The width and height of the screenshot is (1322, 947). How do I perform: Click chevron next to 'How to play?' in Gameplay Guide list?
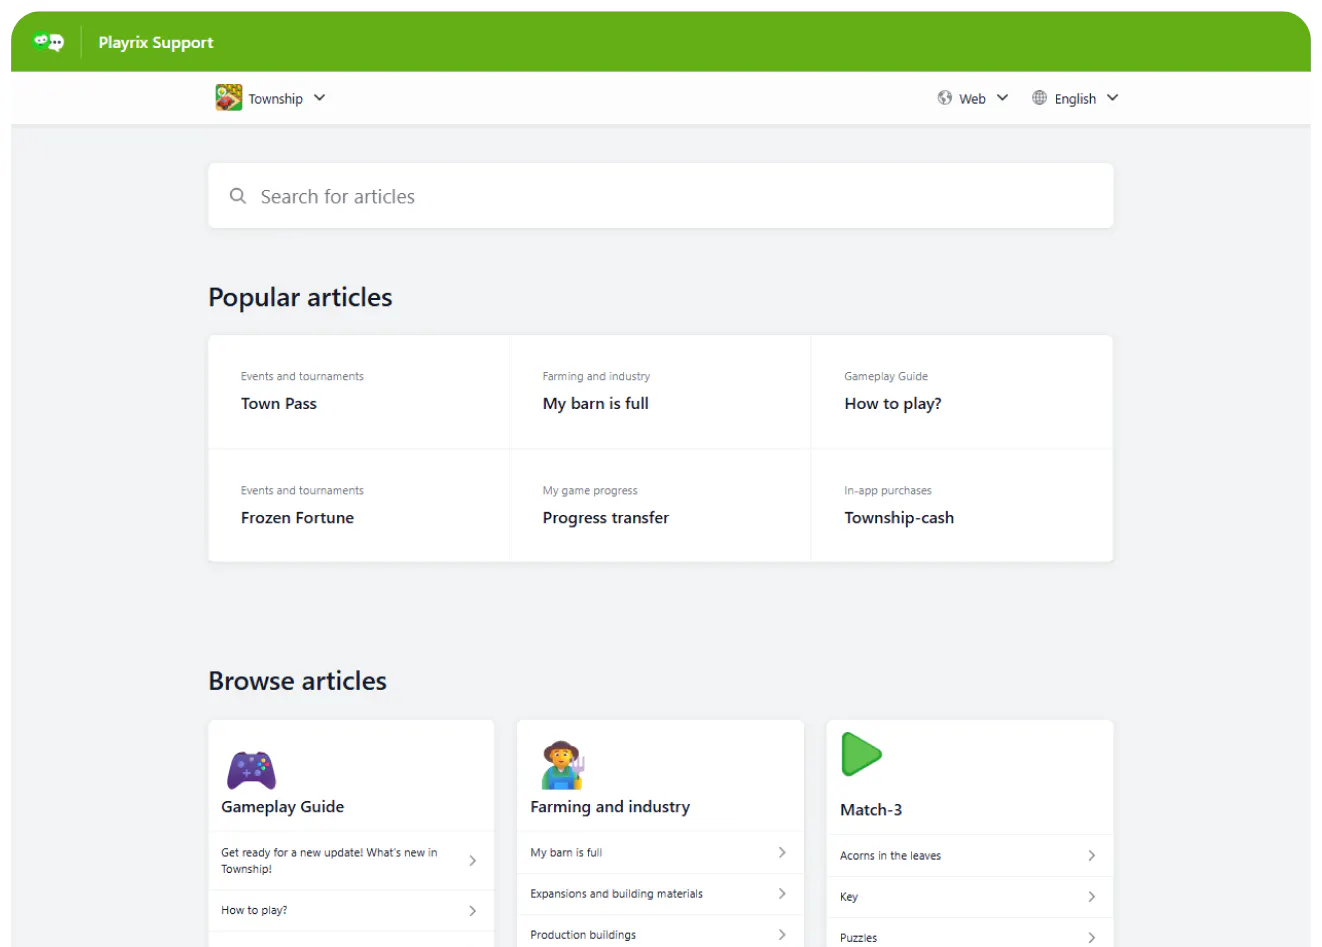click(473, 911)
